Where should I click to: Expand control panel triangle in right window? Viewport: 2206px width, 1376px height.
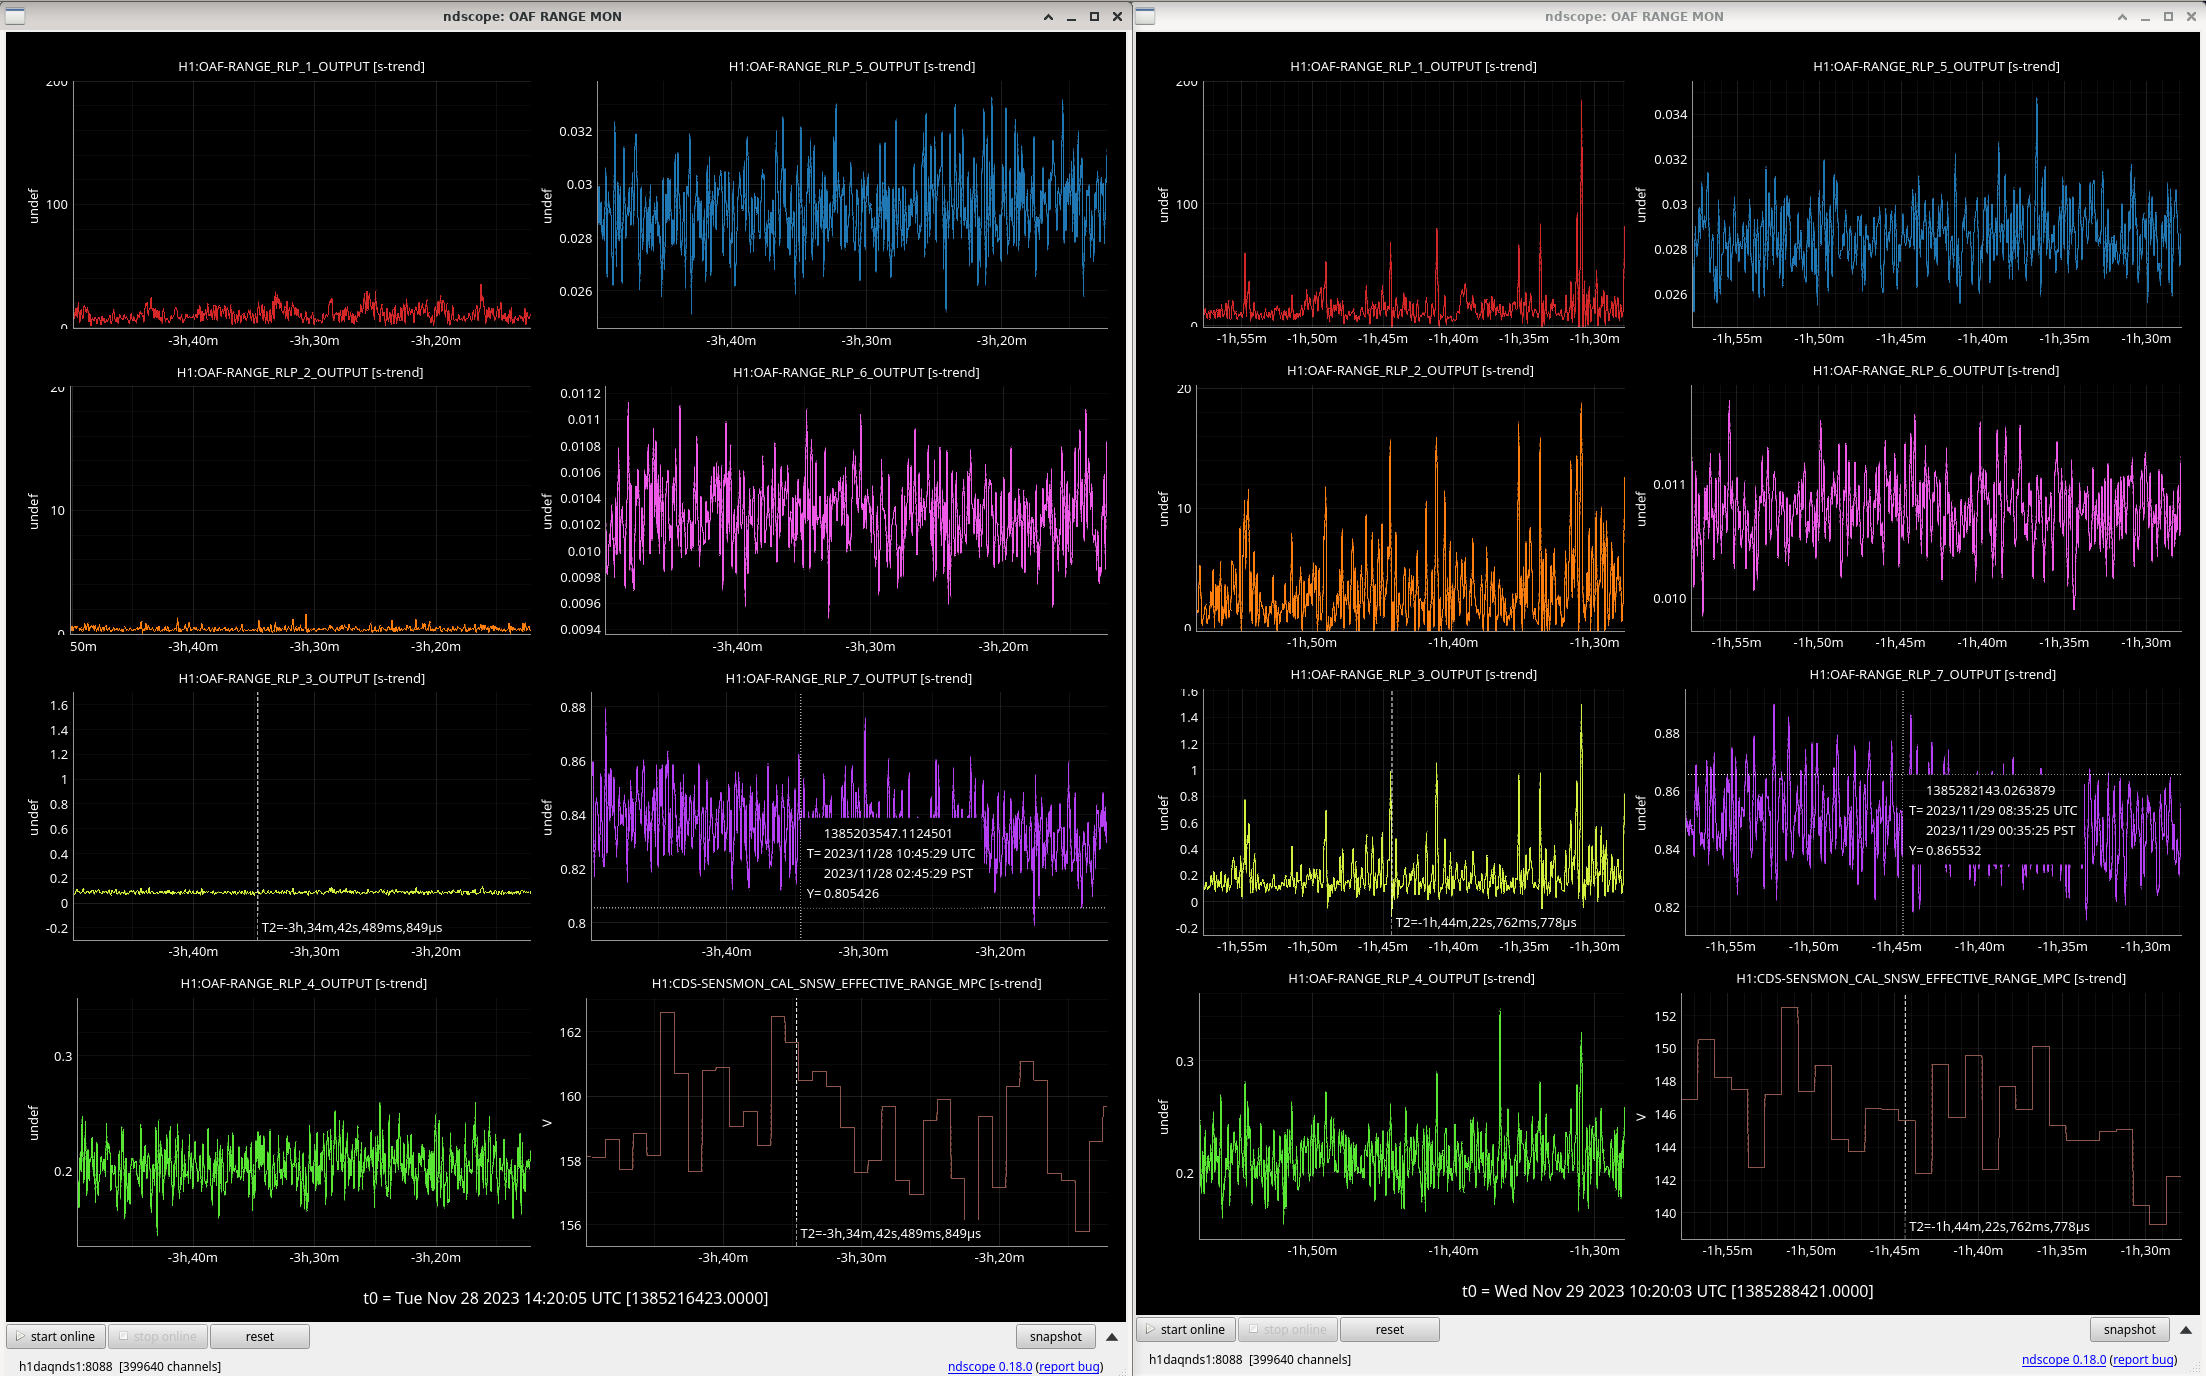click(x=2185, y=1329)
